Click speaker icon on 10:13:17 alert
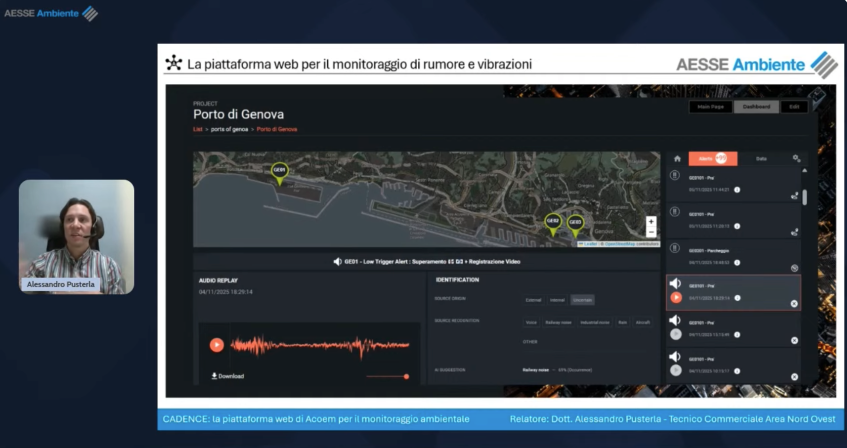Screen dimensions: 847x448 coord(675,357)
